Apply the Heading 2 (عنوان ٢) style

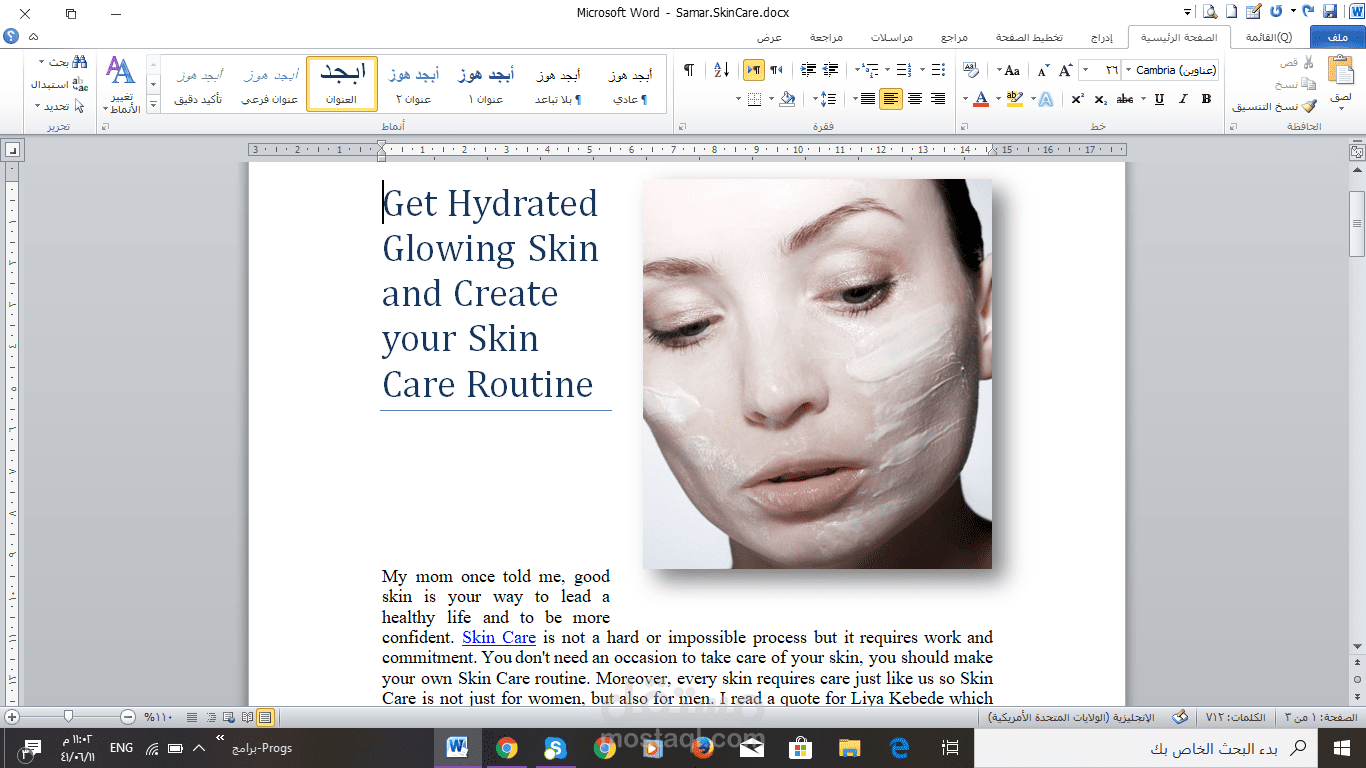(x=413, y=84)
